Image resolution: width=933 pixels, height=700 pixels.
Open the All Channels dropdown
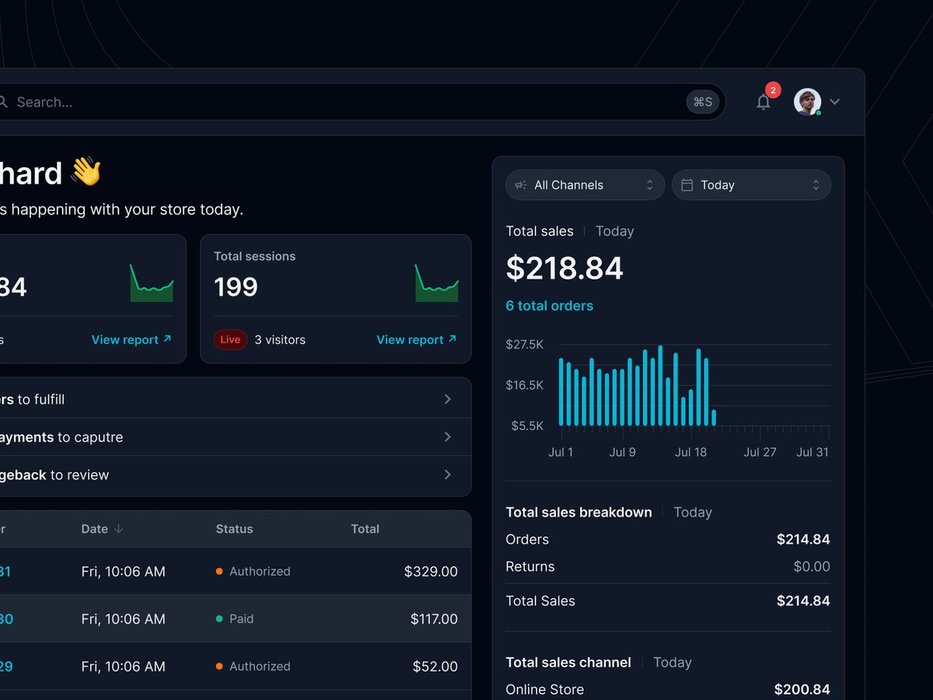[585, 185]
